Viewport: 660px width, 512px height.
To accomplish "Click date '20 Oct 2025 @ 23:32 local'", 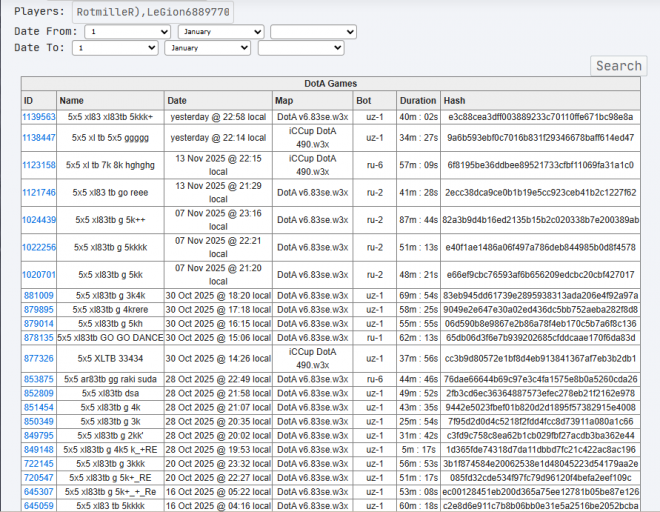I will [218, 464].
